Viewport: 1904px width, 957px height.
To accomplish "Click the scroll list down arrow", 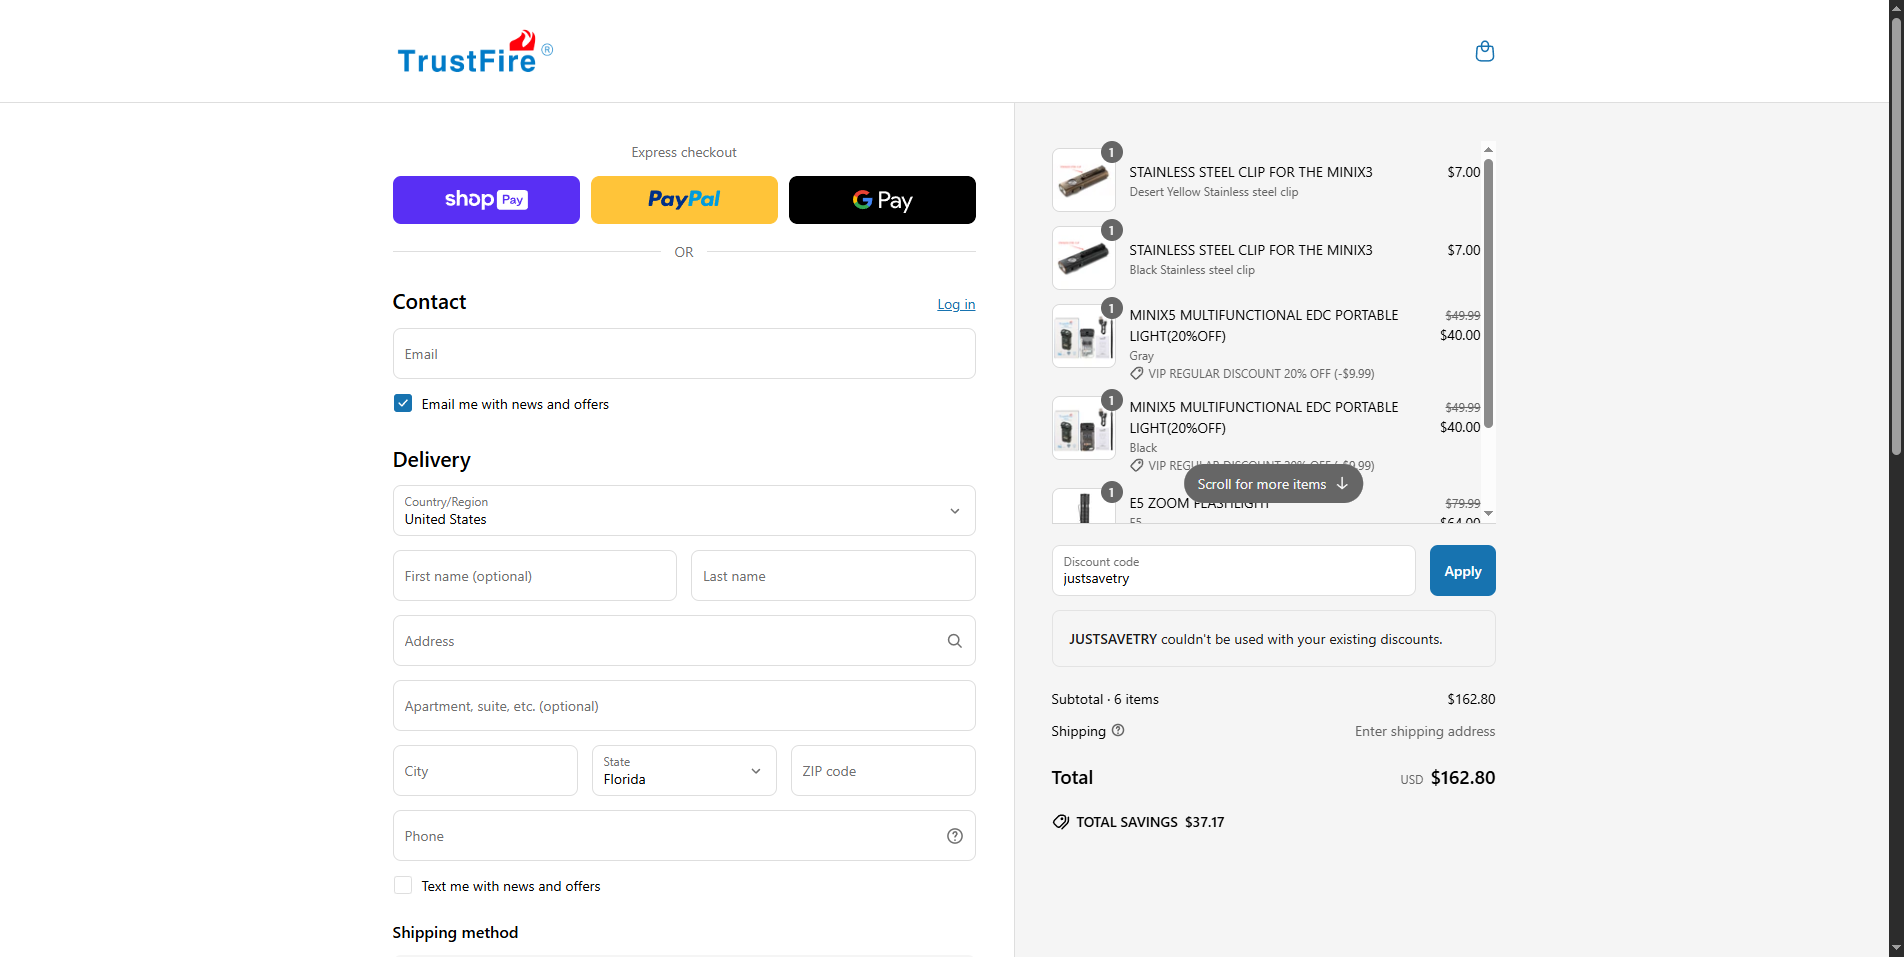I will tap(1488, 513).
